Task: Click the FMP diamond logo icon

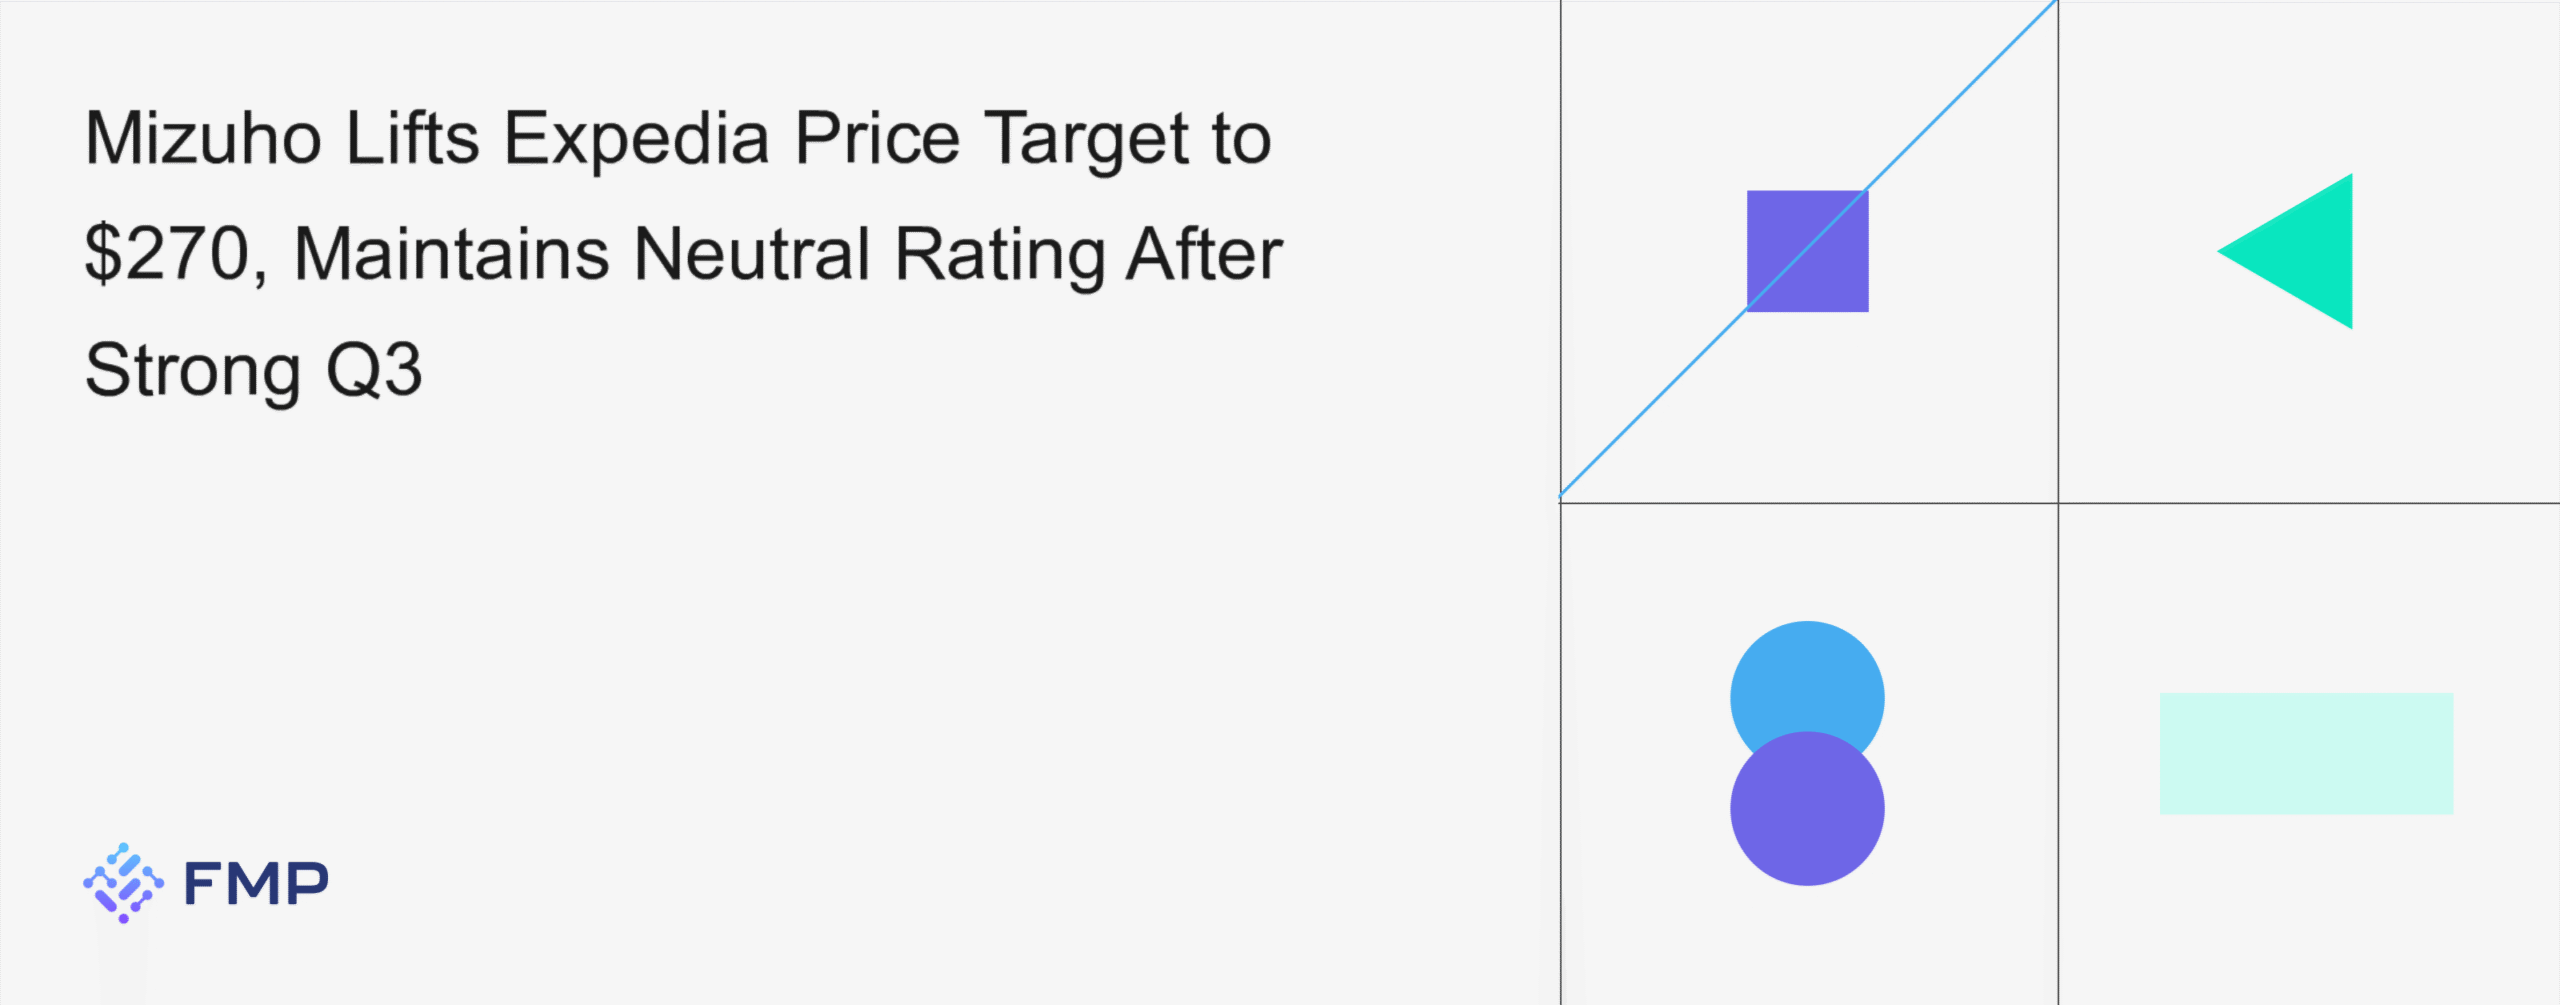Action: pos(123,882)
